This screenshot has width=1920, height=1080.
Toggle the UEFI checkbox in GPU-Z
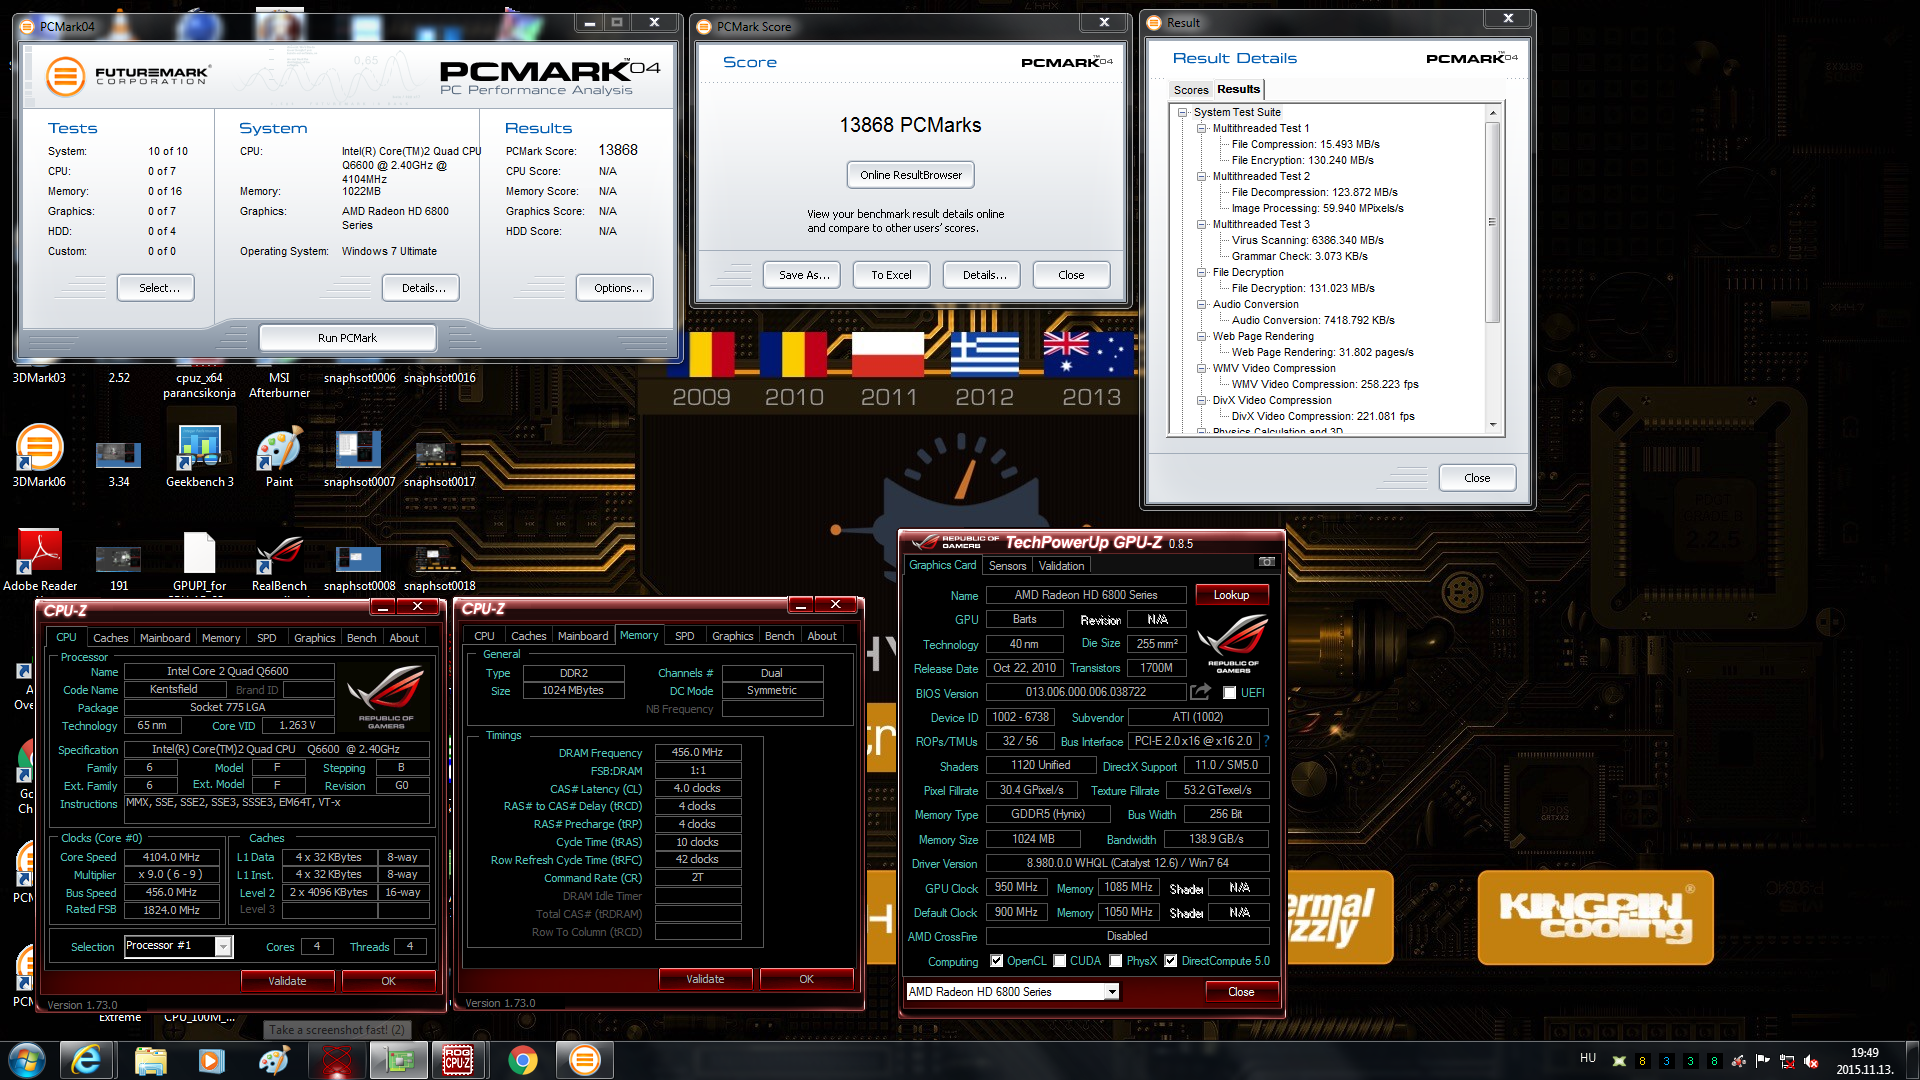1230,693
